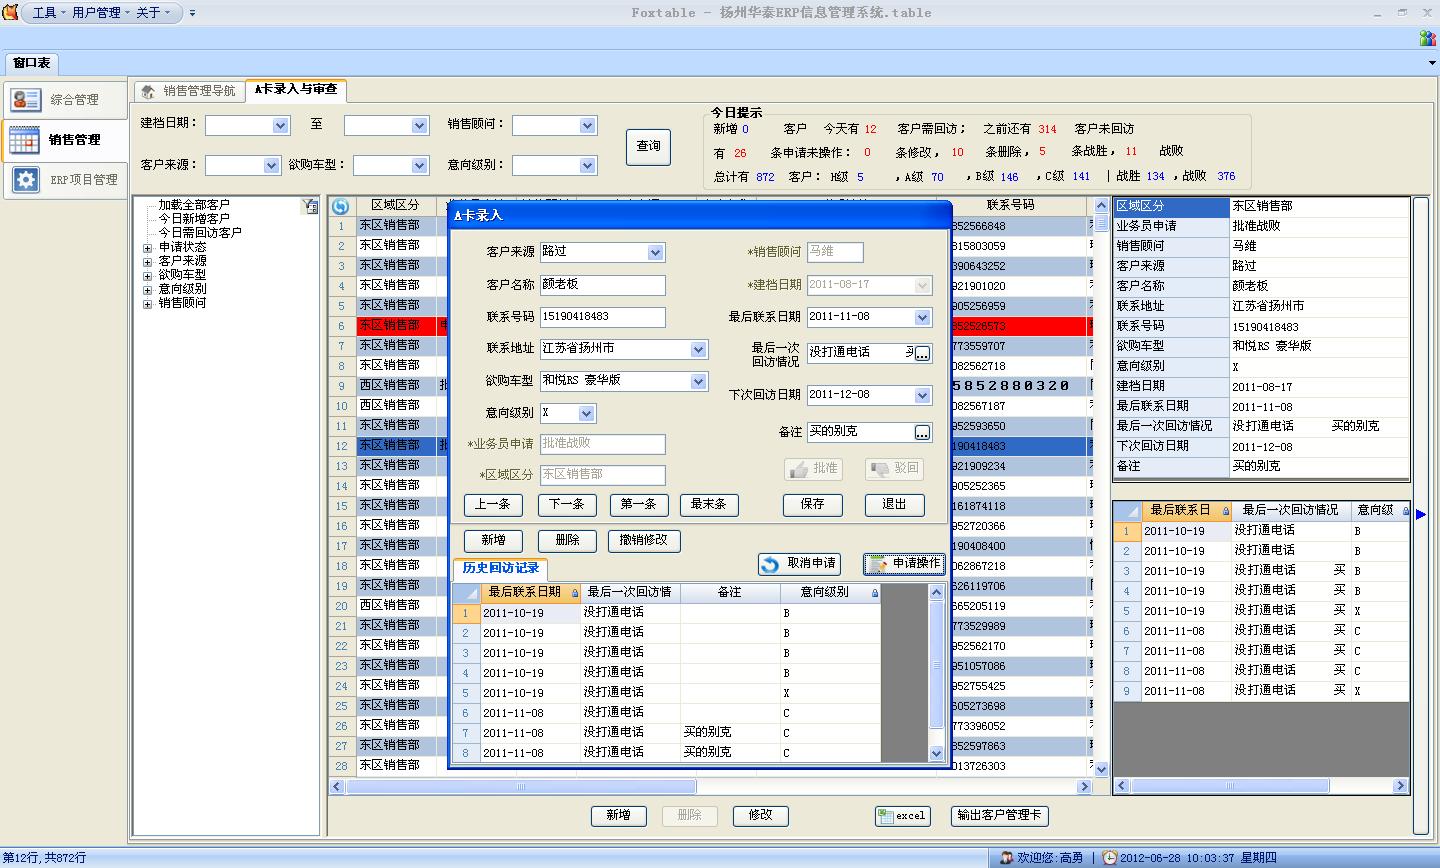Click the Foxtable logo icon in title bar

10,12
